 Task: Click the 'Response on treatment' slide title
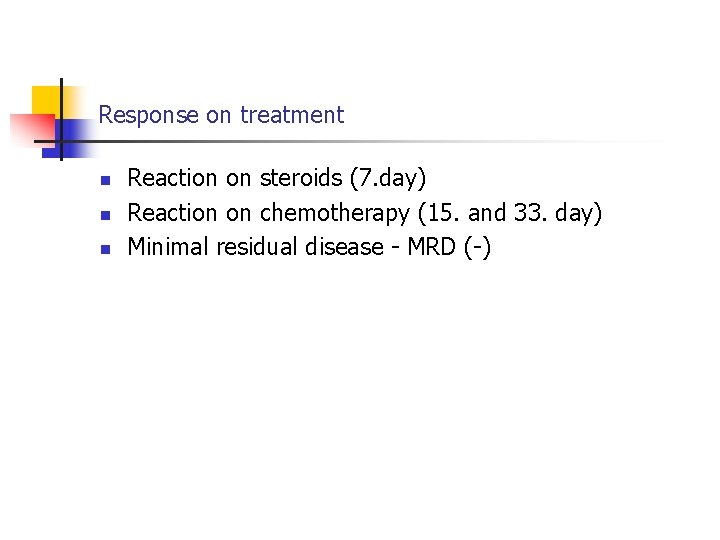pos(221,115)
